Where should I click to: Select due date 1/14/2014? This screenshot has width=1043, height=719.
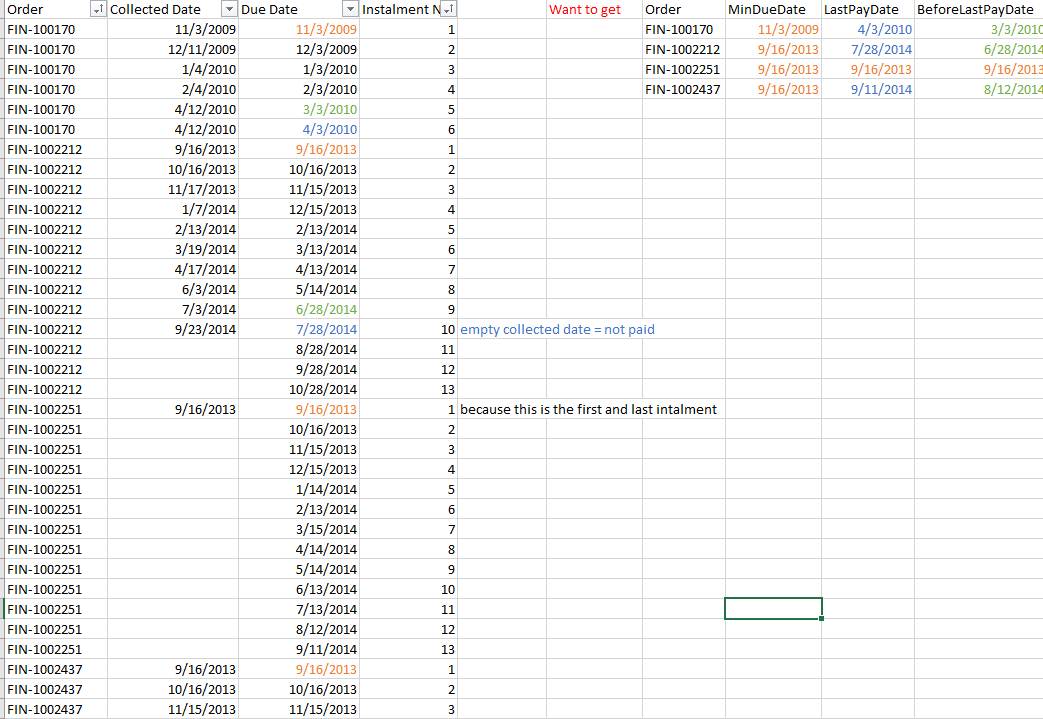pyautogui.click(x=299, y=489)
